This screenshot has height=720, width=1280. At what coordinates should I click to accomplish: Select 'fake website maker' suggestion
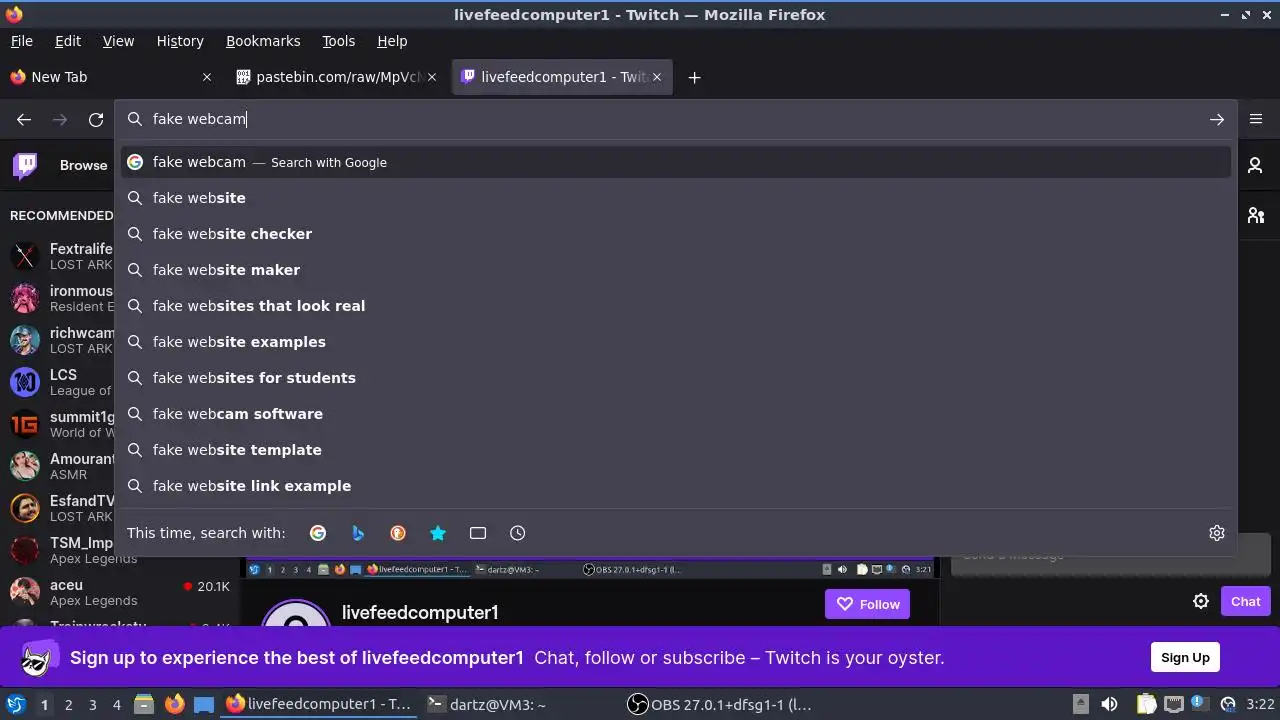676,270
